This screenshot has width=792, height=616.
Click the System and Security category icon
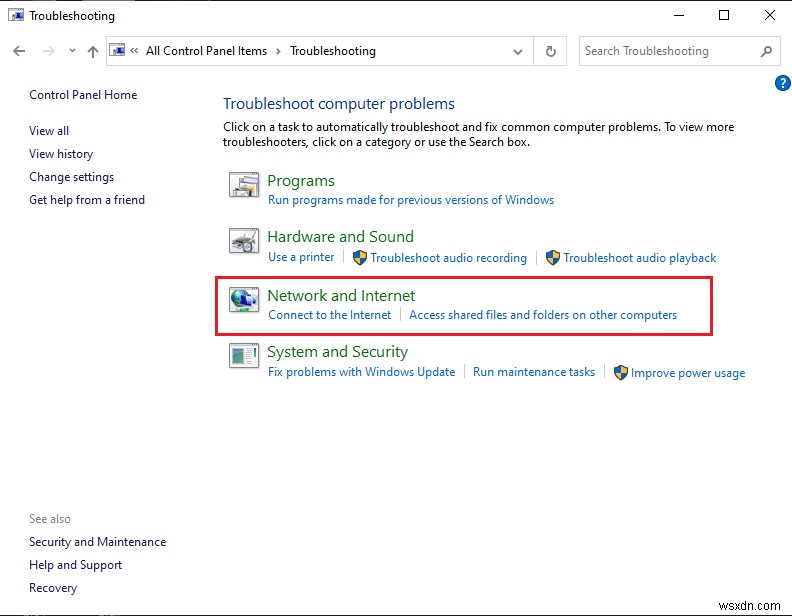(x=244, y=355)
